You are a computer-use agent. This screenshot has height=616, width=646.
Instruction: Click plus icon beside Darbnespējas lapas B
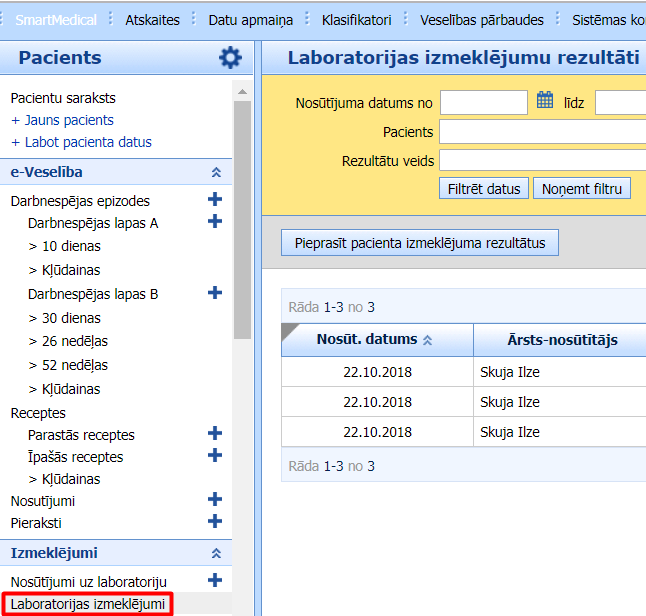click(214, 293)
